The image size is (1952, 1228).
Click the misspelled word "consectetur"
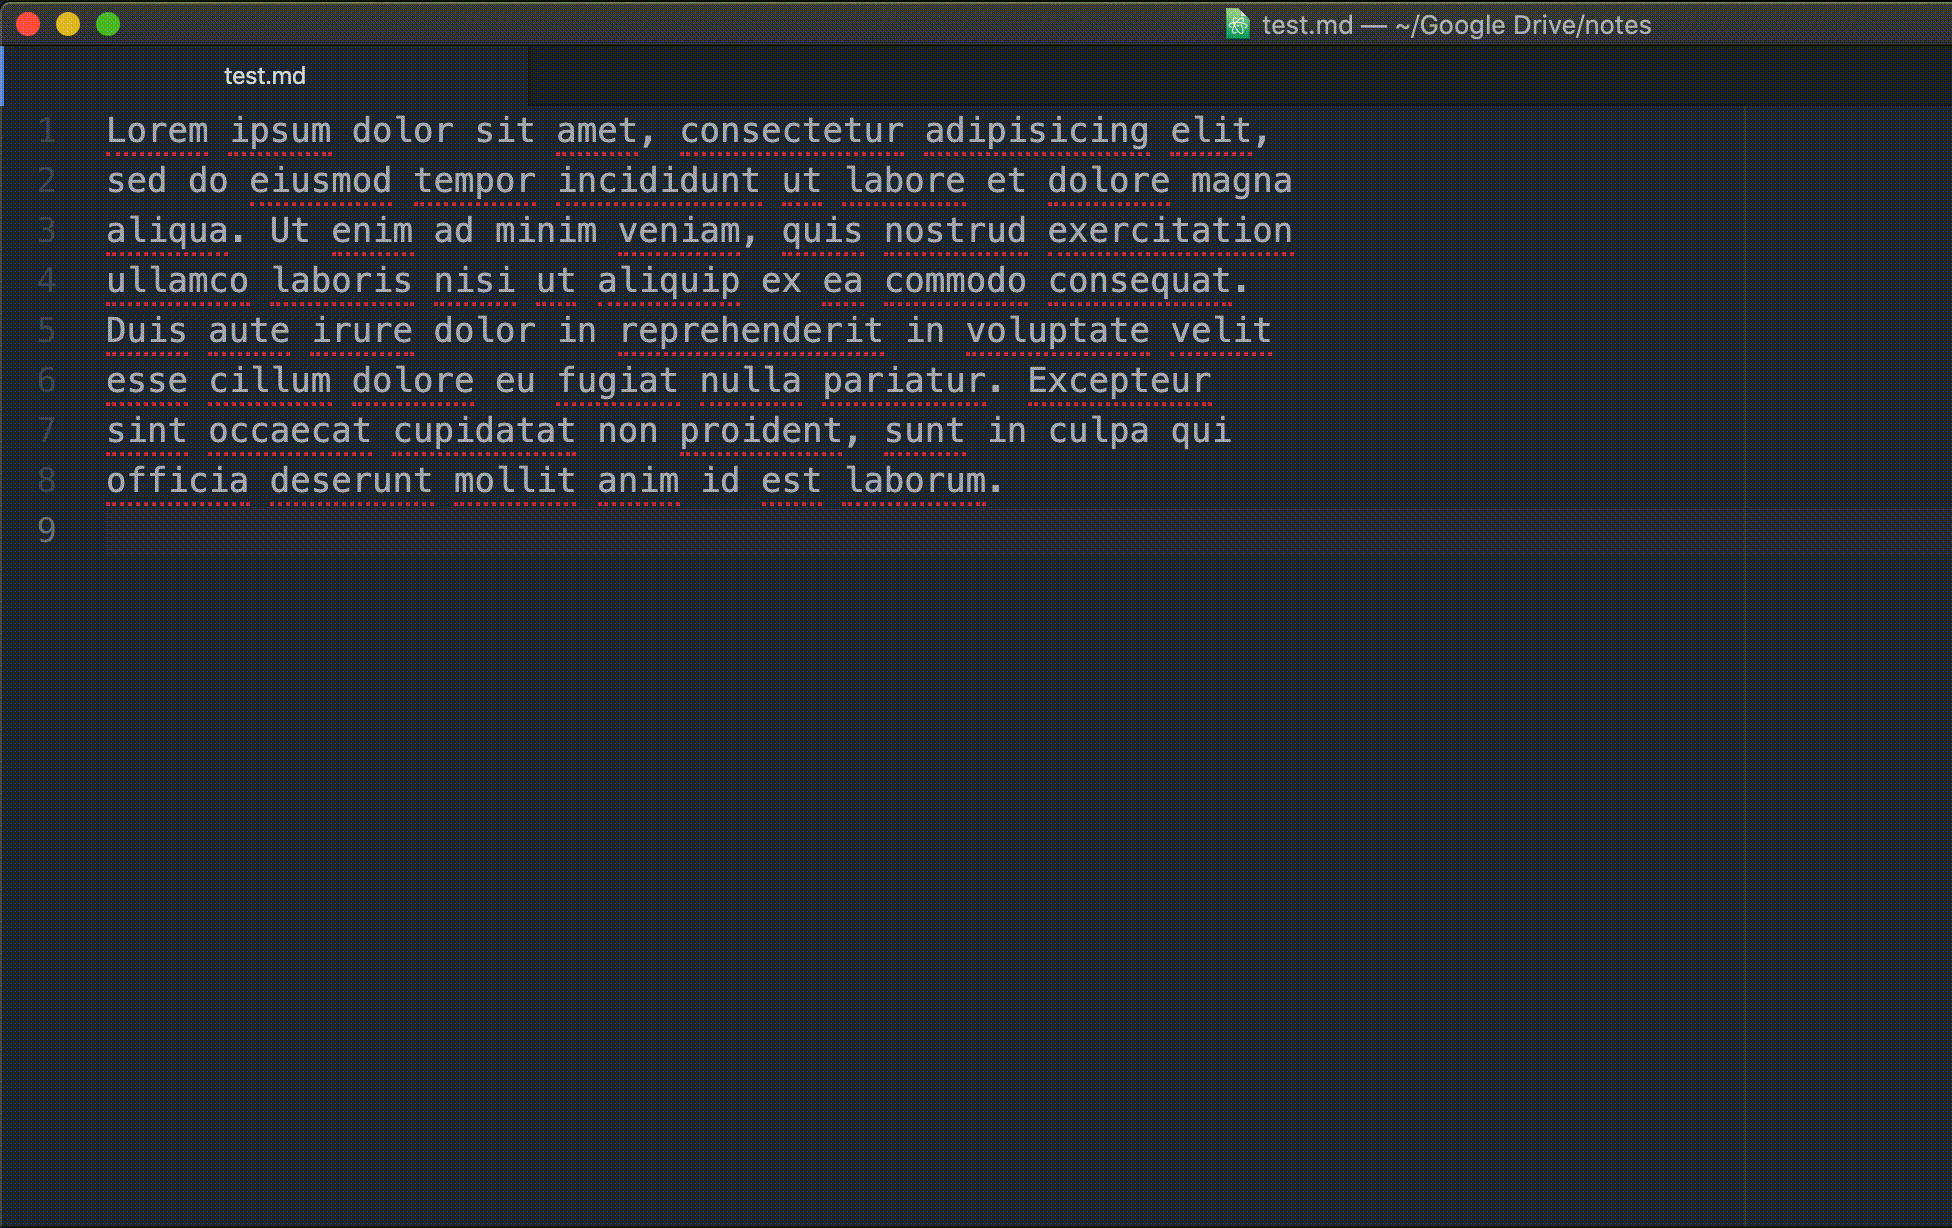click(x=791, y=131)
